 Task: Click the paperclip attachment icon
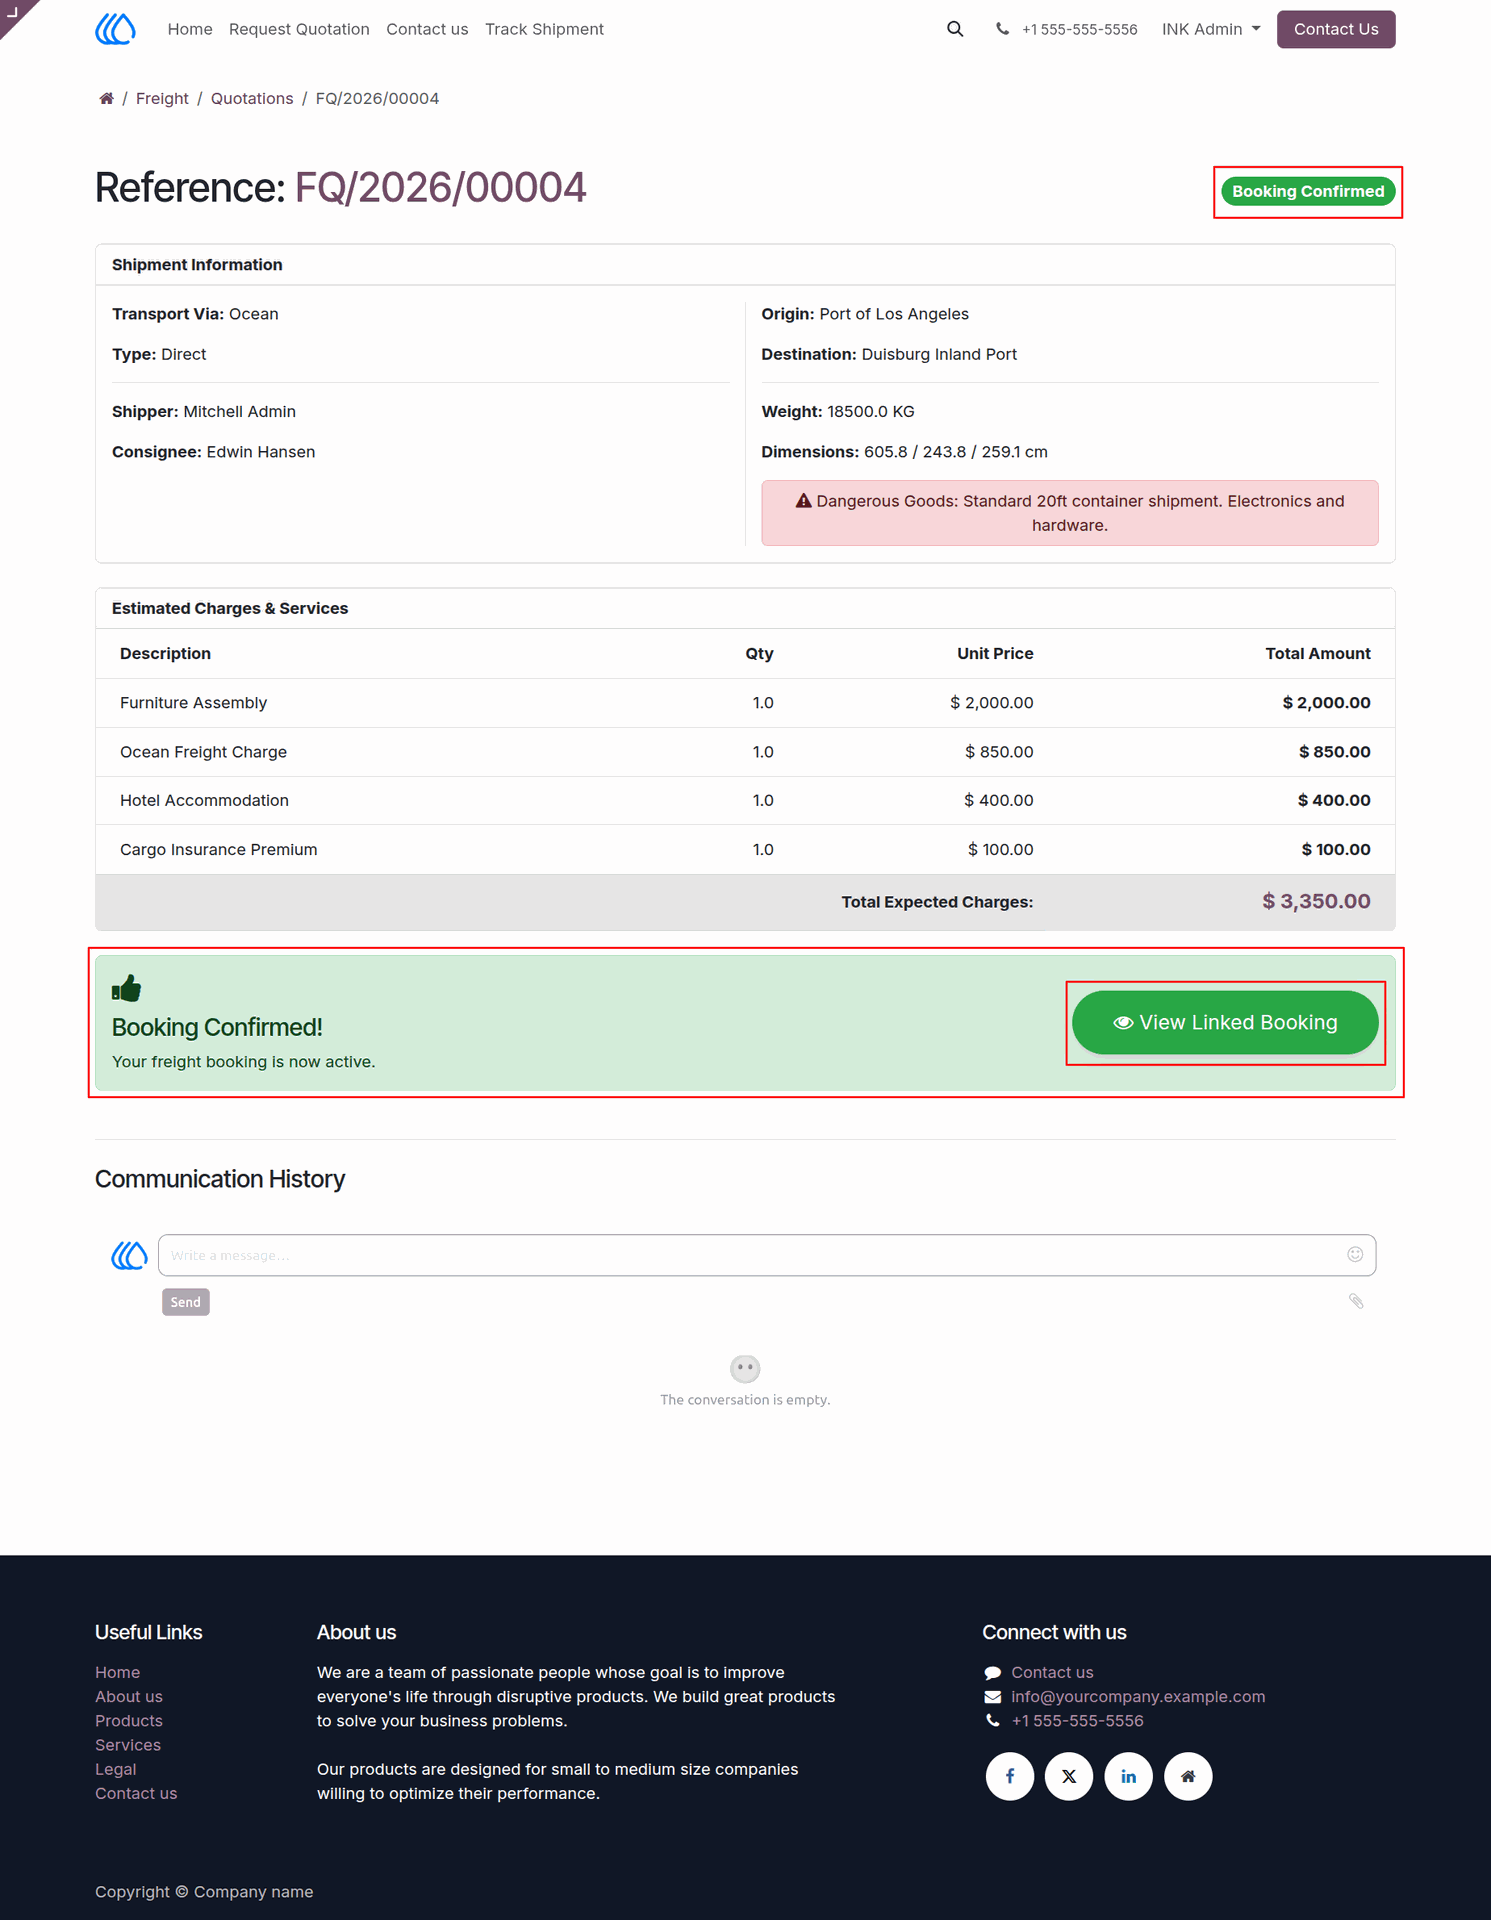tap(1356, 1301)
